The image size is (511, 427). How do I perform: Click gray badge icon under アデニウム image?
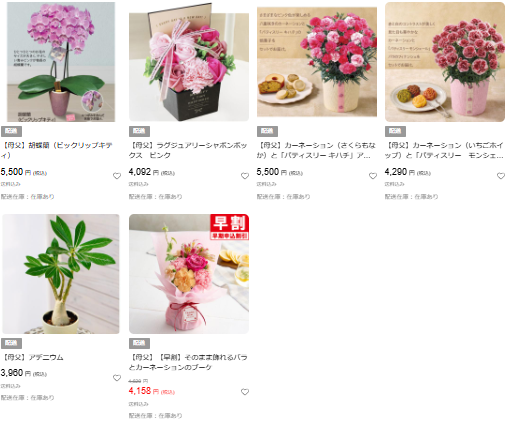(11, 343)
